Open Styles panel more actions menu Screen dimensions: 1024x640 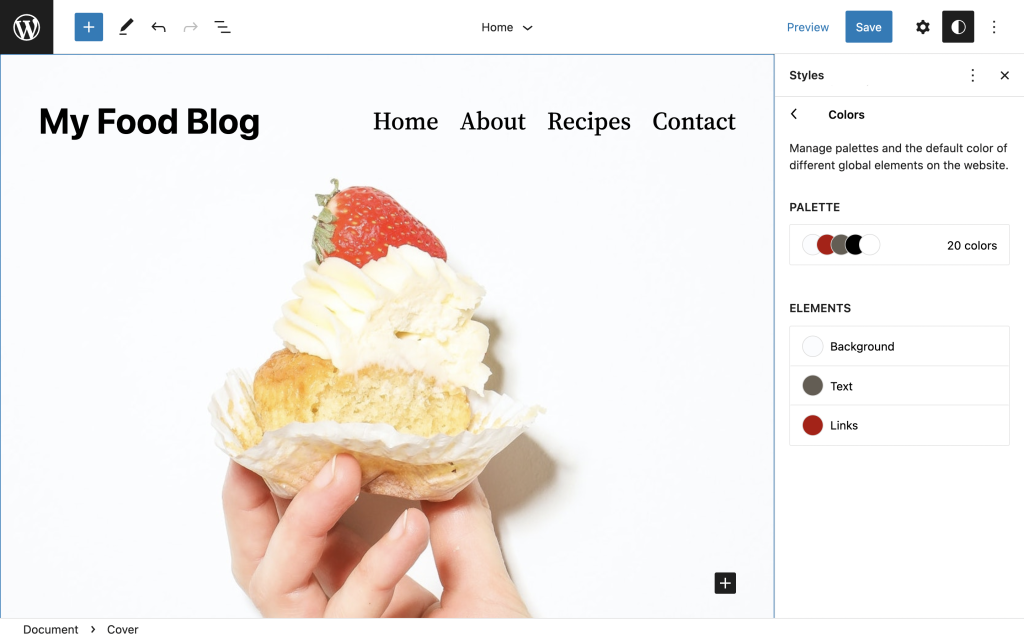972,75
